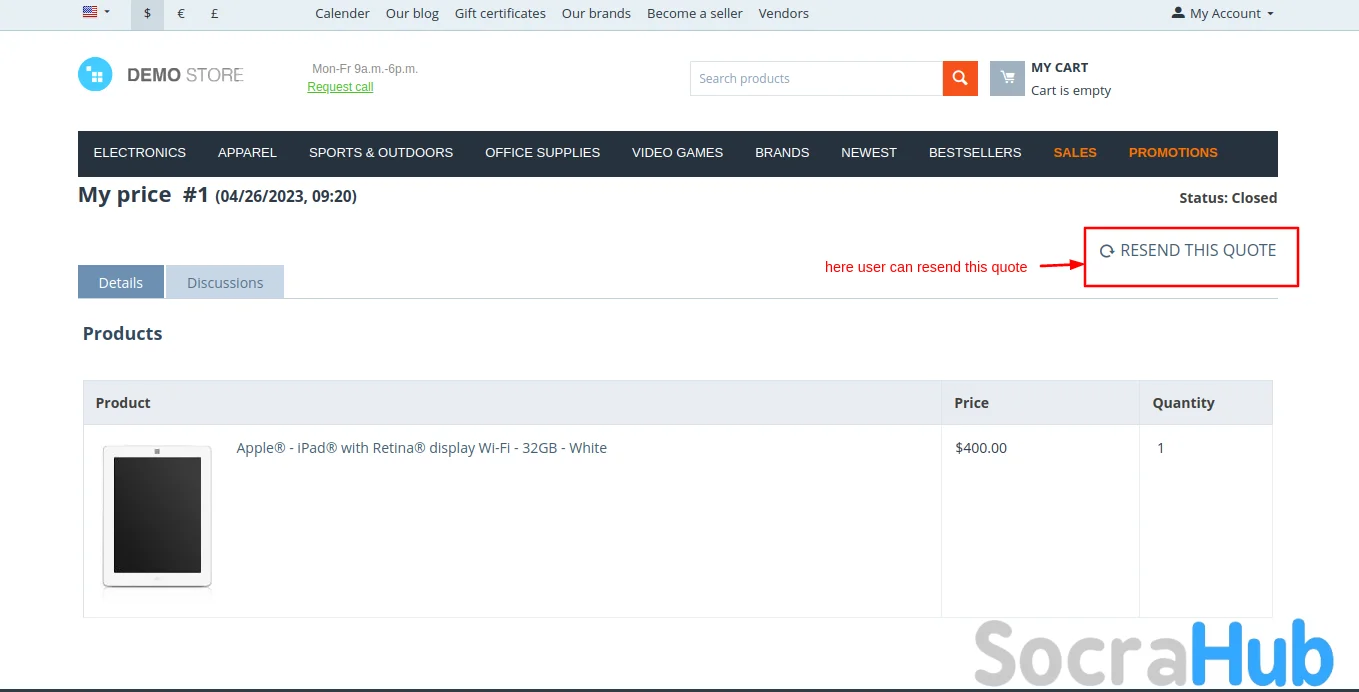
Task: Switch currency to pound sterling
Action: (x=215, y=14)
